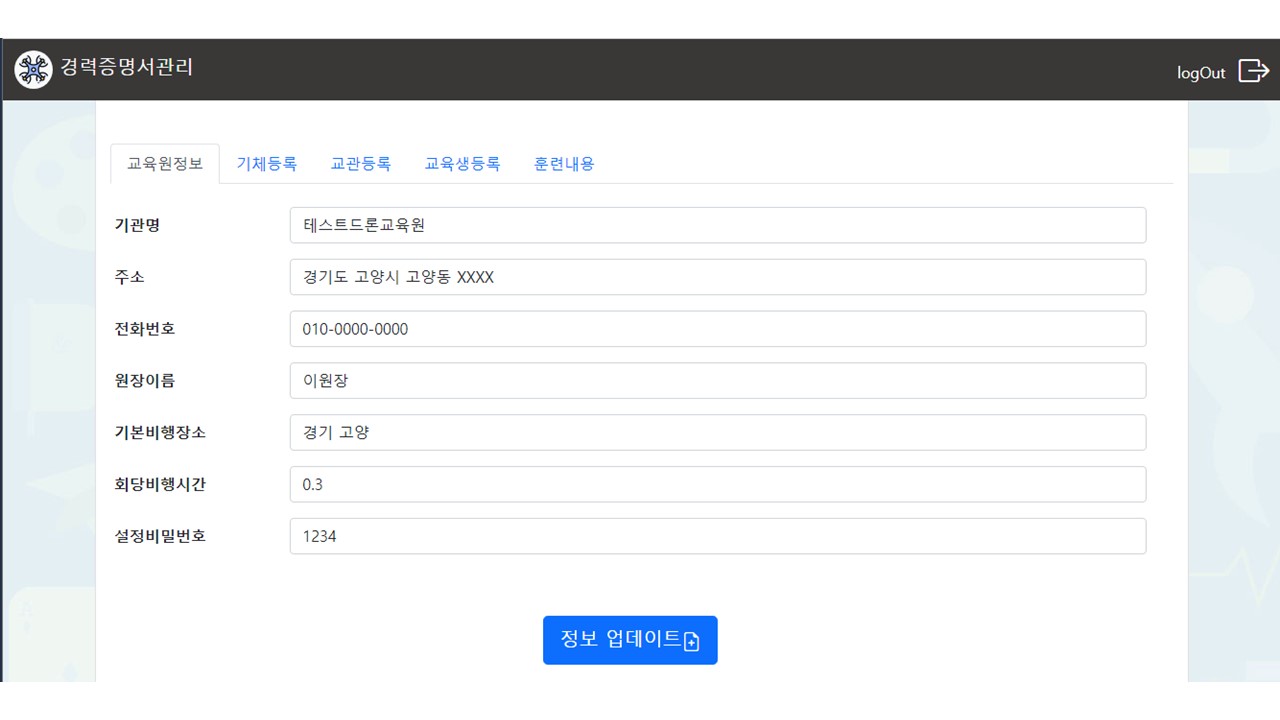Open the 기체등록 tab
Viewport: 1280px width, 720px height.
[x=267, y=164]
